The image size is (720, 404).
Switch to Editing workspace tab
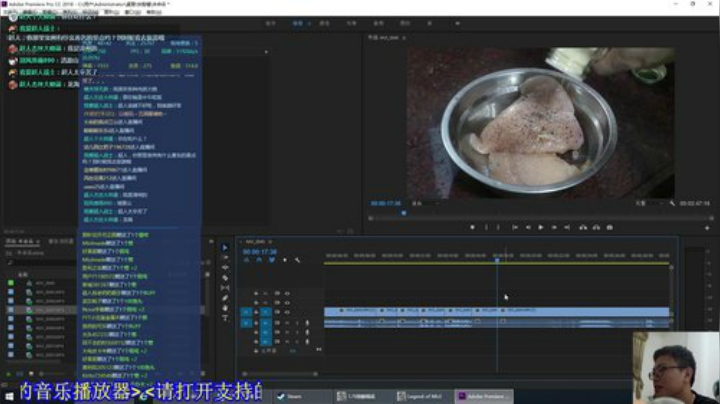pyautogui.click(x=298, y=23)
